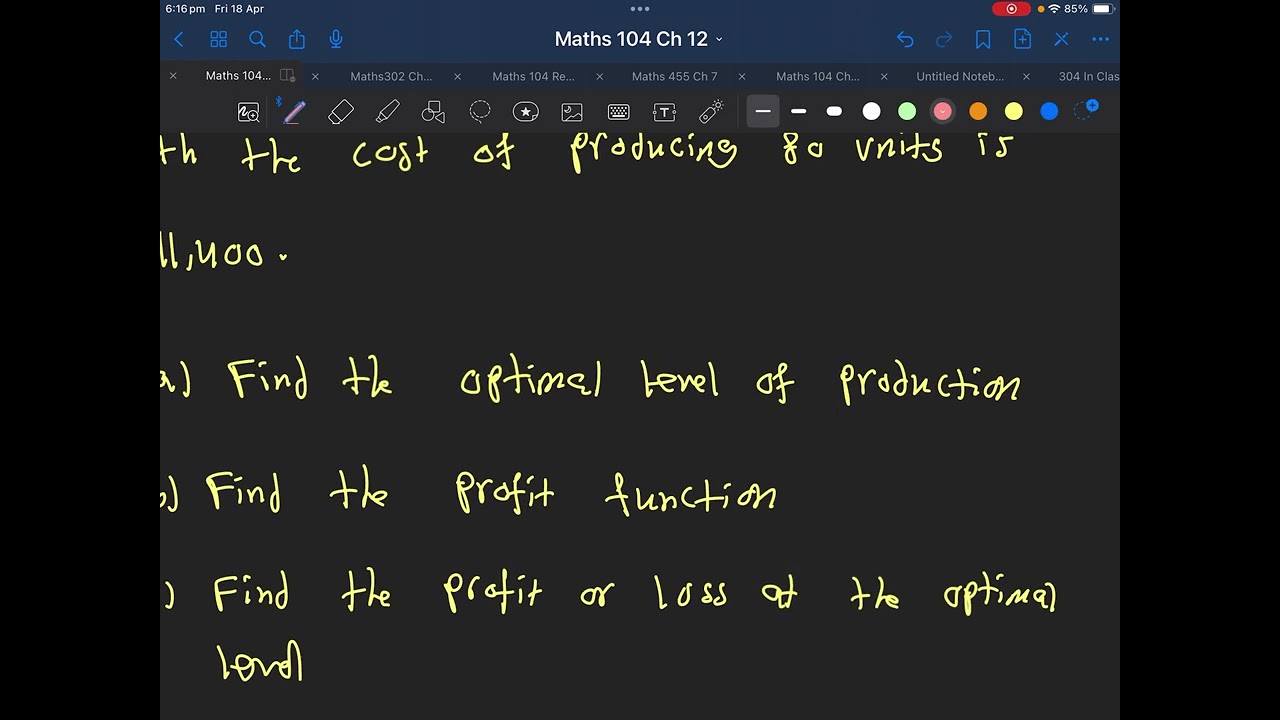Tap the 85% battery indicator
The image size is (1280, 720).
pos(1089,9)
